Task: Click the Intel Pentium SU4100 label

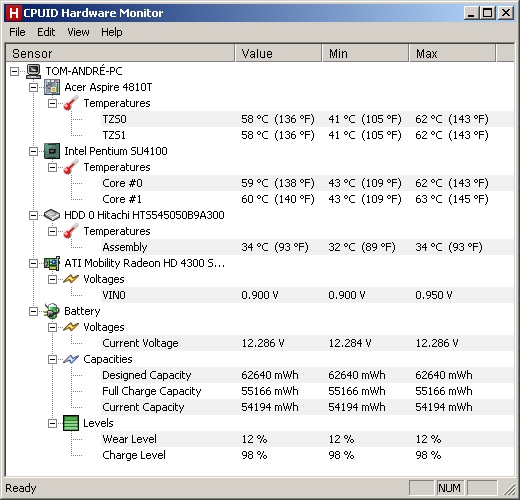Action: pyautogui.click(x=116, y=151)
